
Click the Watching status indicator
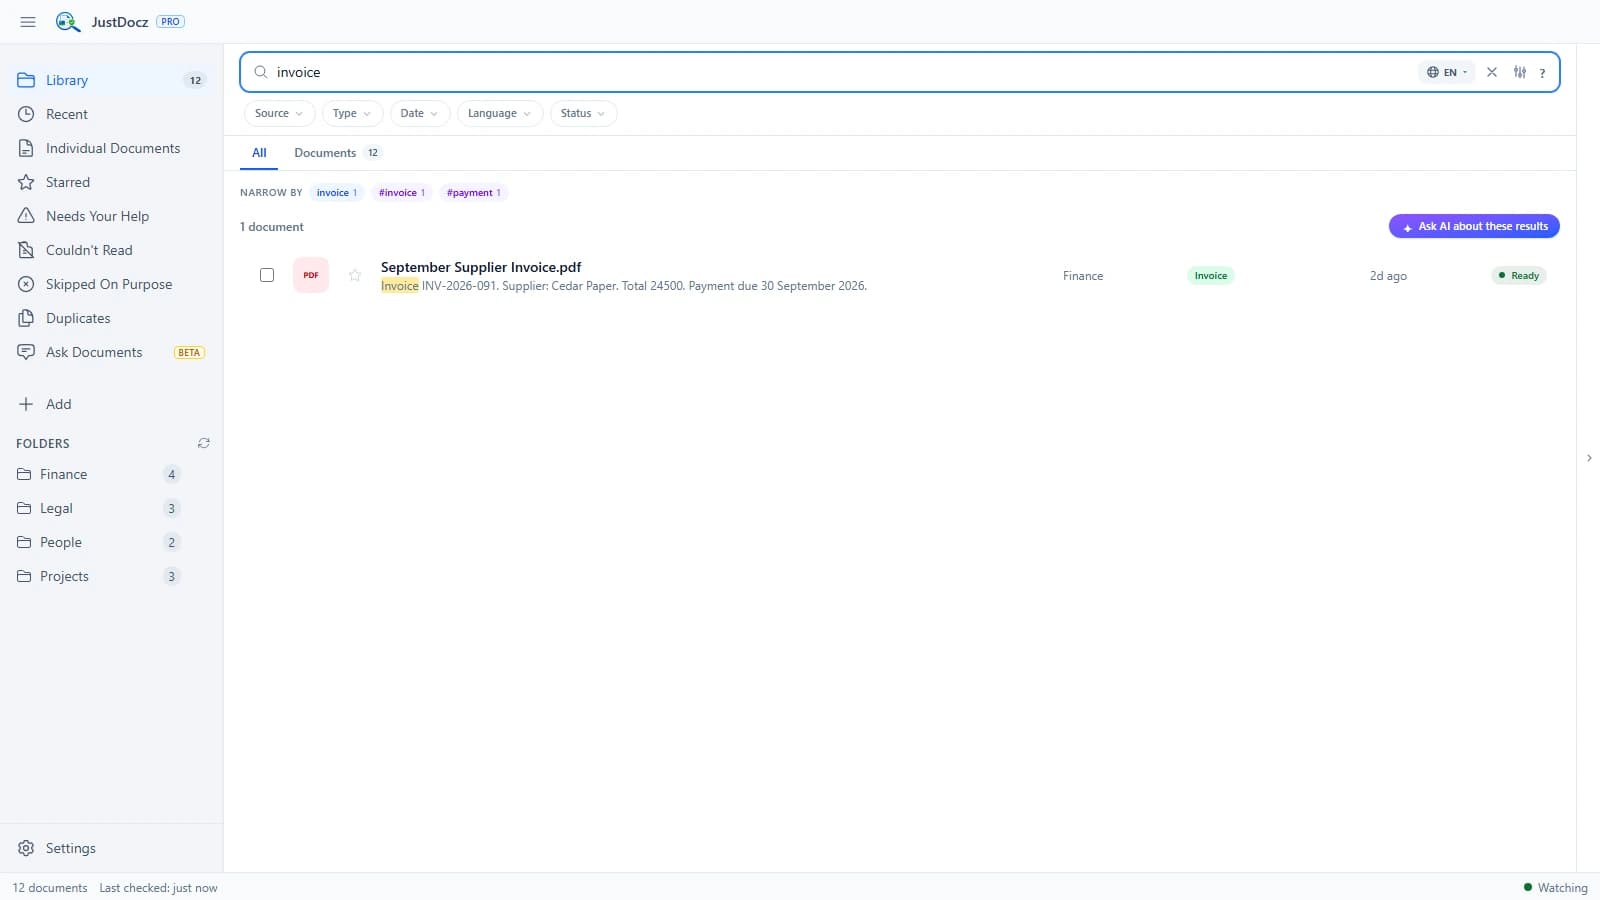[x=1555, y=888]
